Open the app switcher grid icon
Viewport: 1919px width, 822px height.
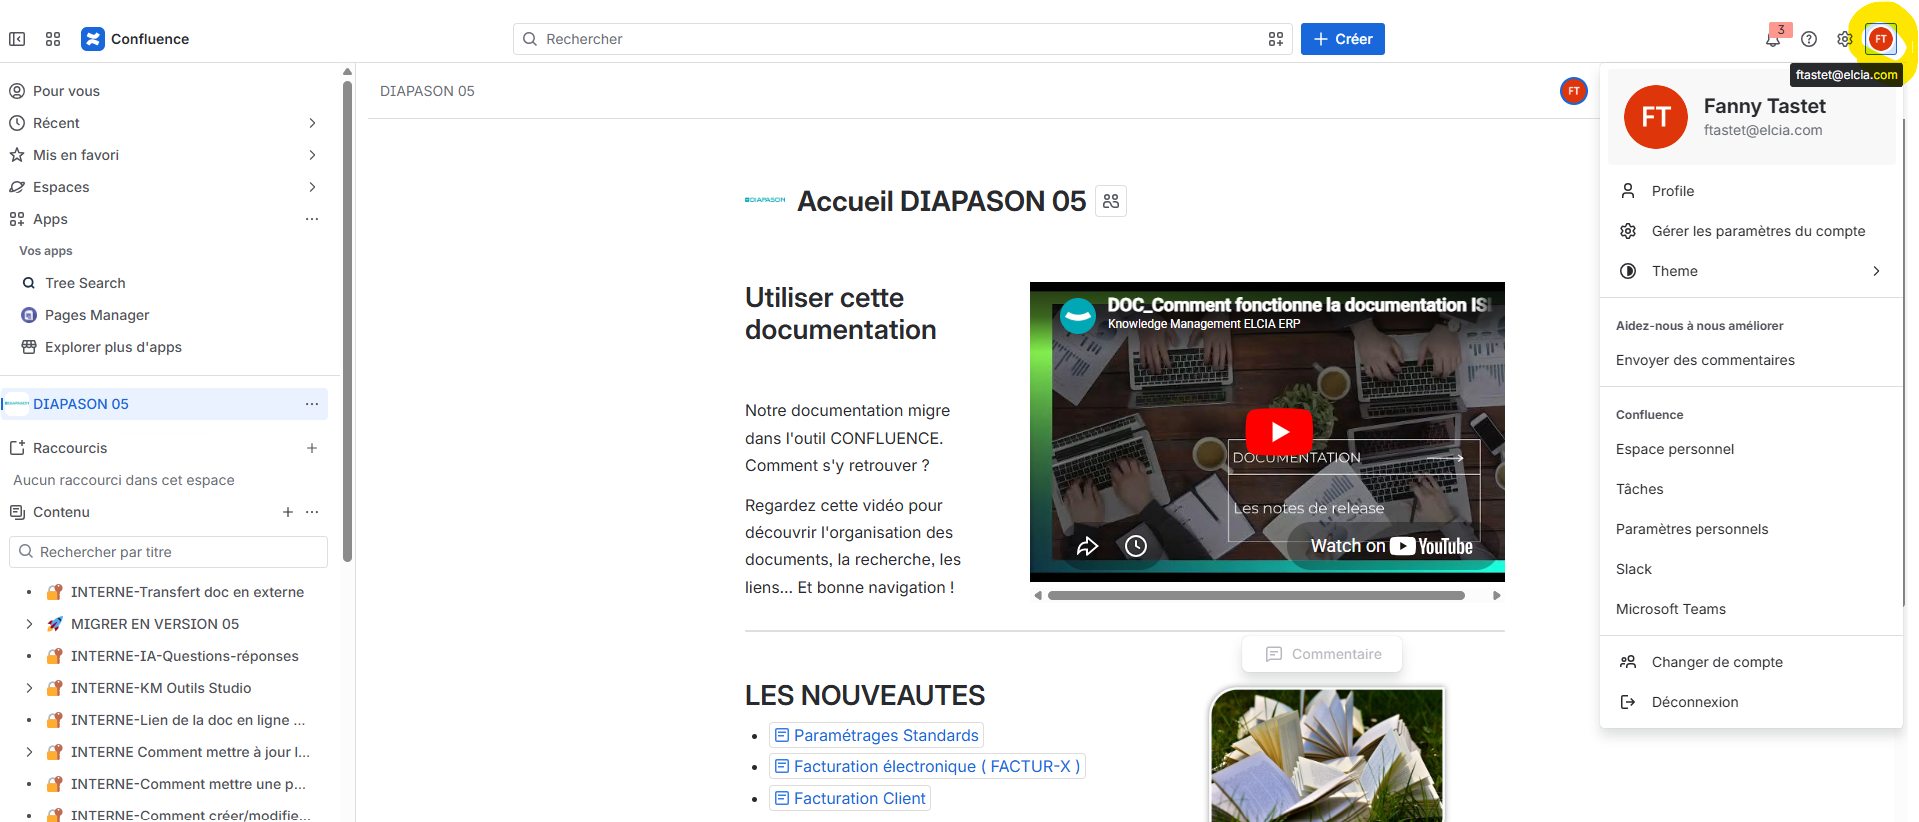click(53, 39)
